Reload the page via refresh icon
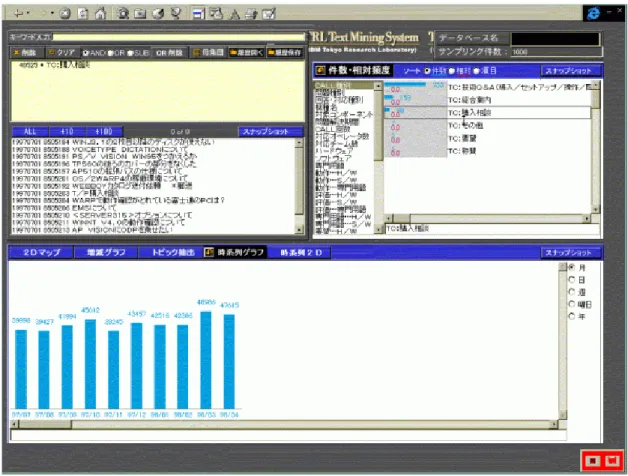 tap(83, 14)
